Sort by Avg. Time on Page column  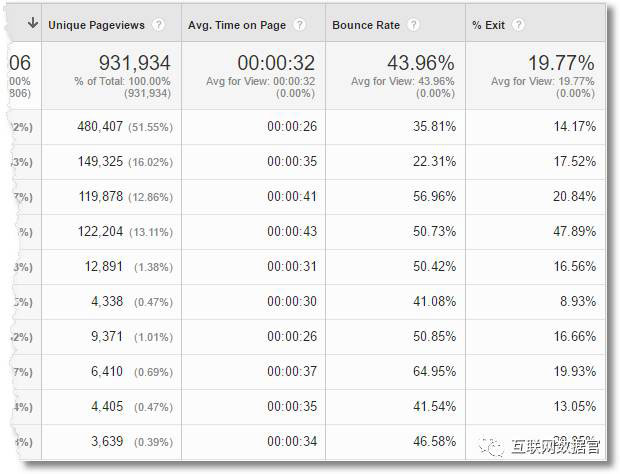[x=236, y=24]
